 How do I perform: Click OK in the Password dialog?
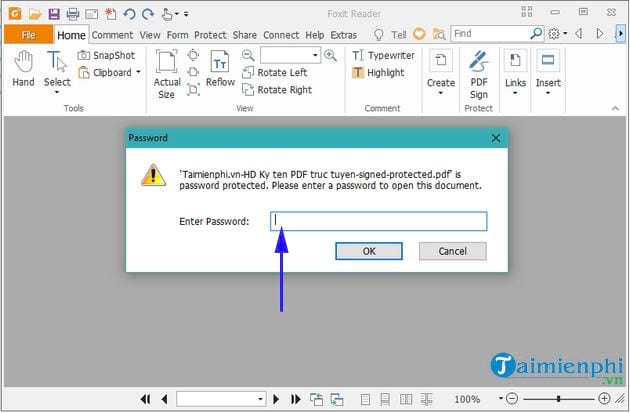(369, 251)
